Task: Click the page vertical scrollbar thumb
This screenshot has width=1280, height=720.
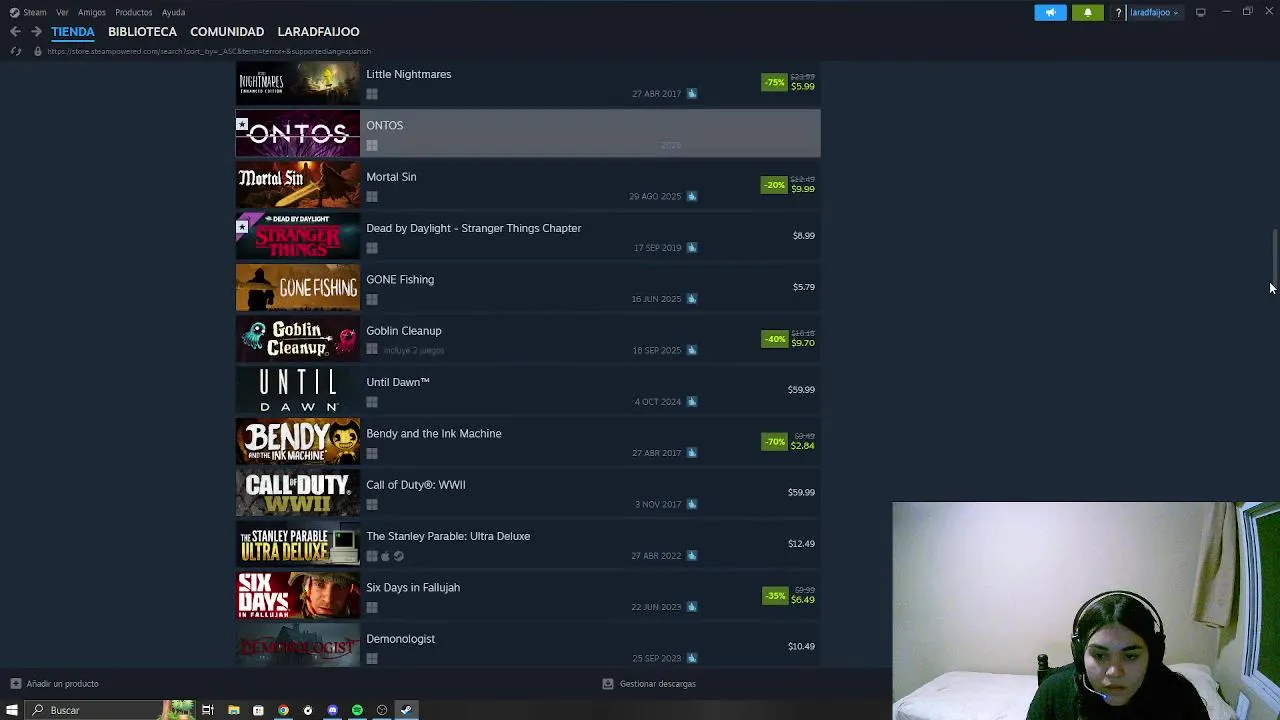Action: (1274, 257)
